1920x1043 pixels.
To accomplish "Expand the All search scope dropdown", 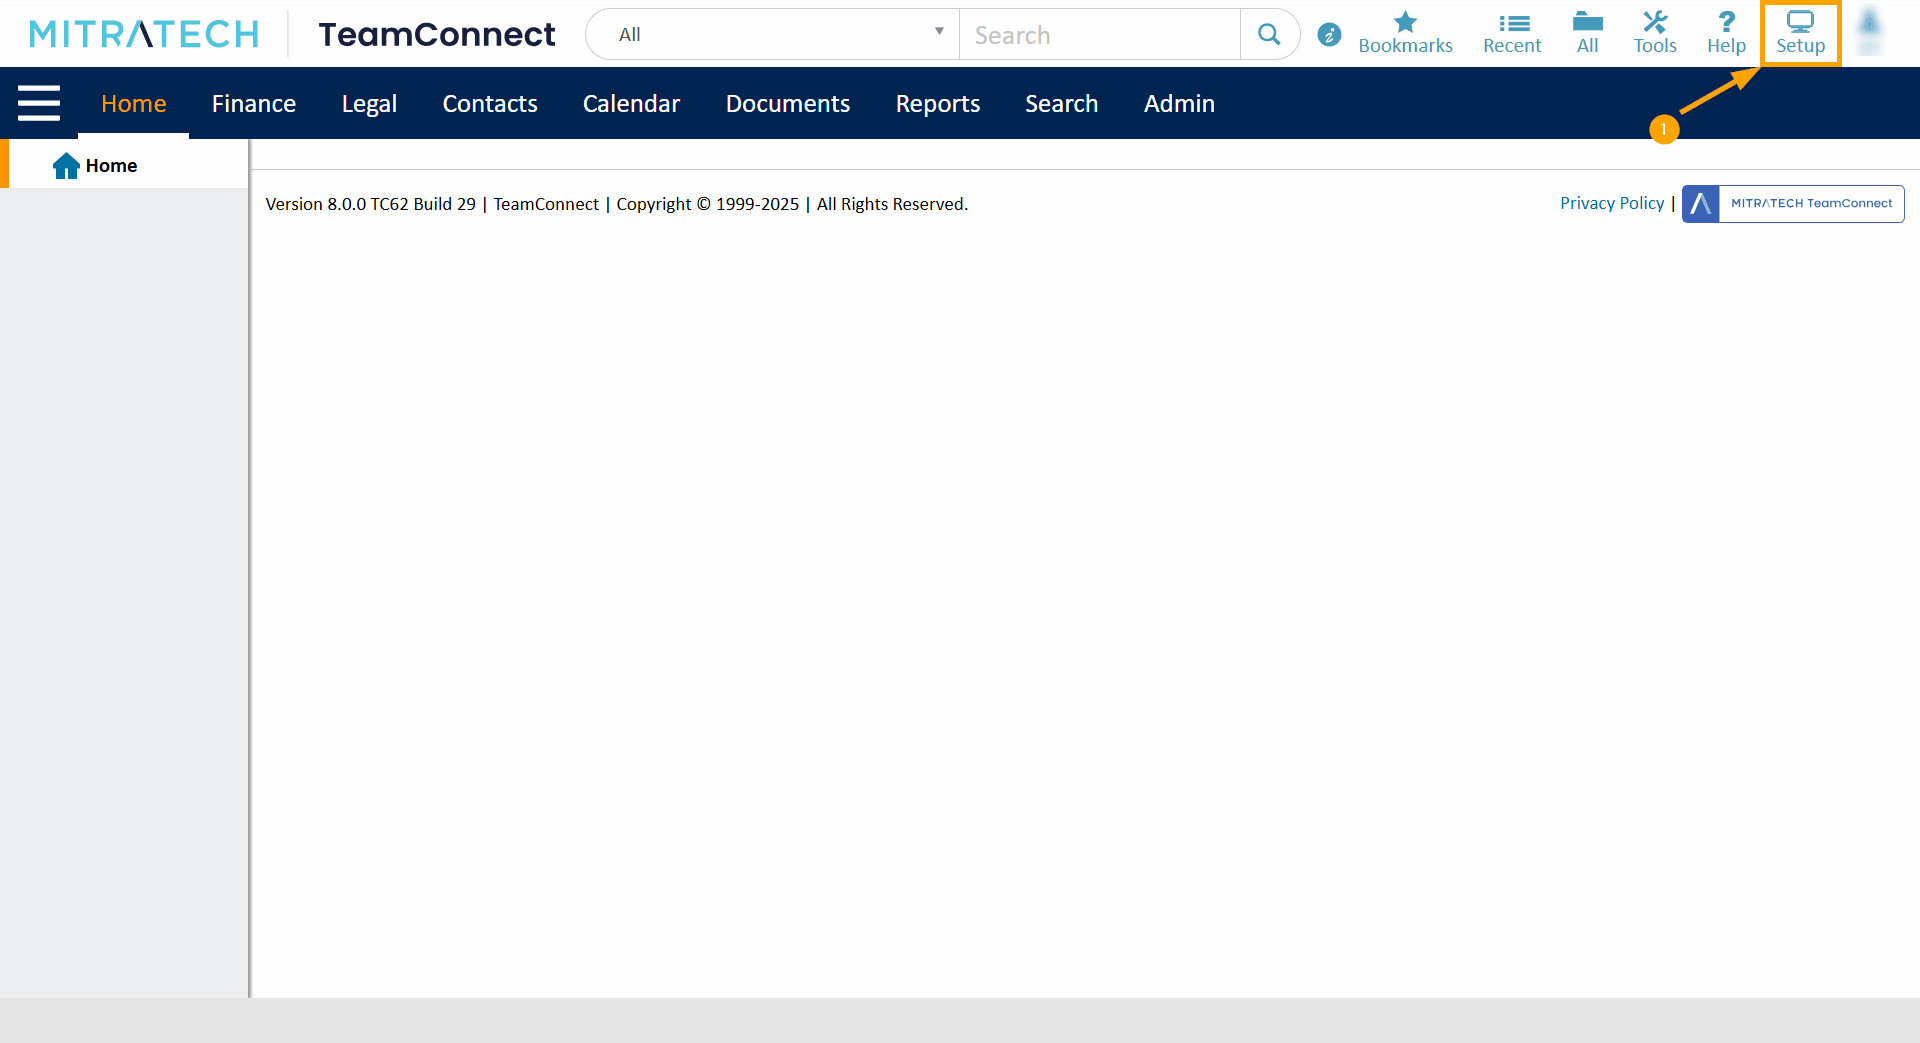I will pos(772,35).
